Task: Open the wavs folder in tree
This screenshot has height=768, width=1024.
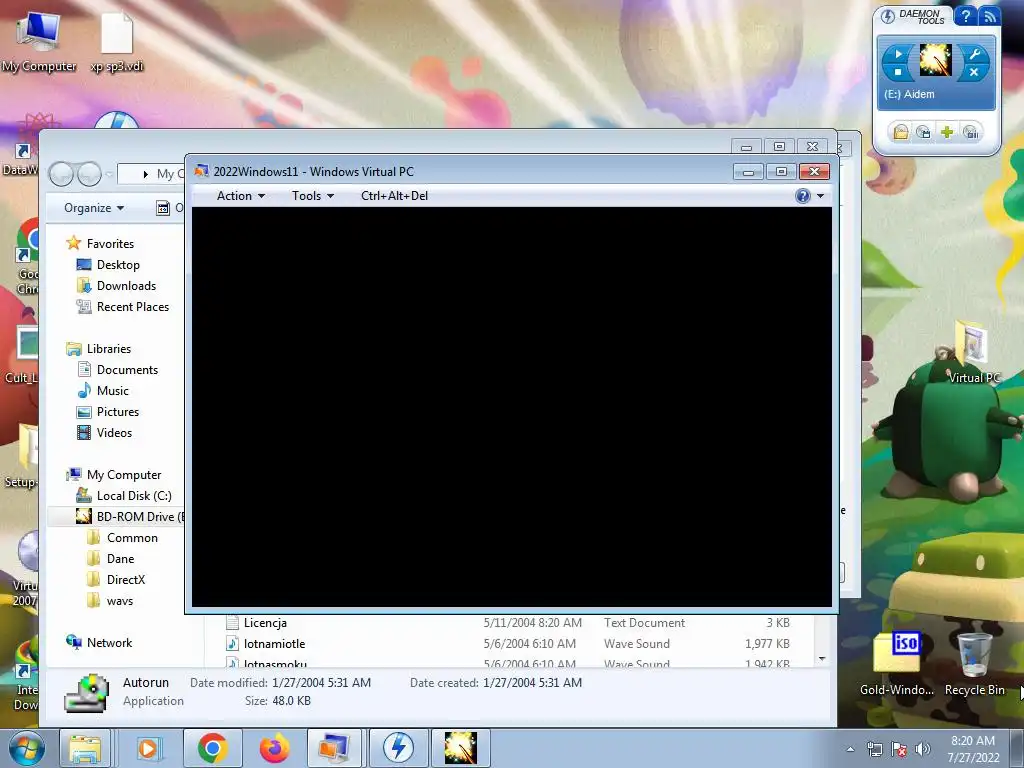Action: tap(120, 601)
